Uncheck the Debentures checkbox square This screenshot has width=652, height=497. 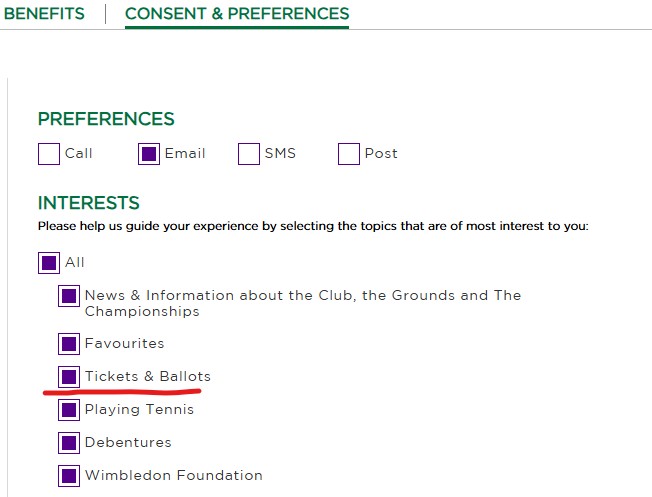[x=69, y=443]
